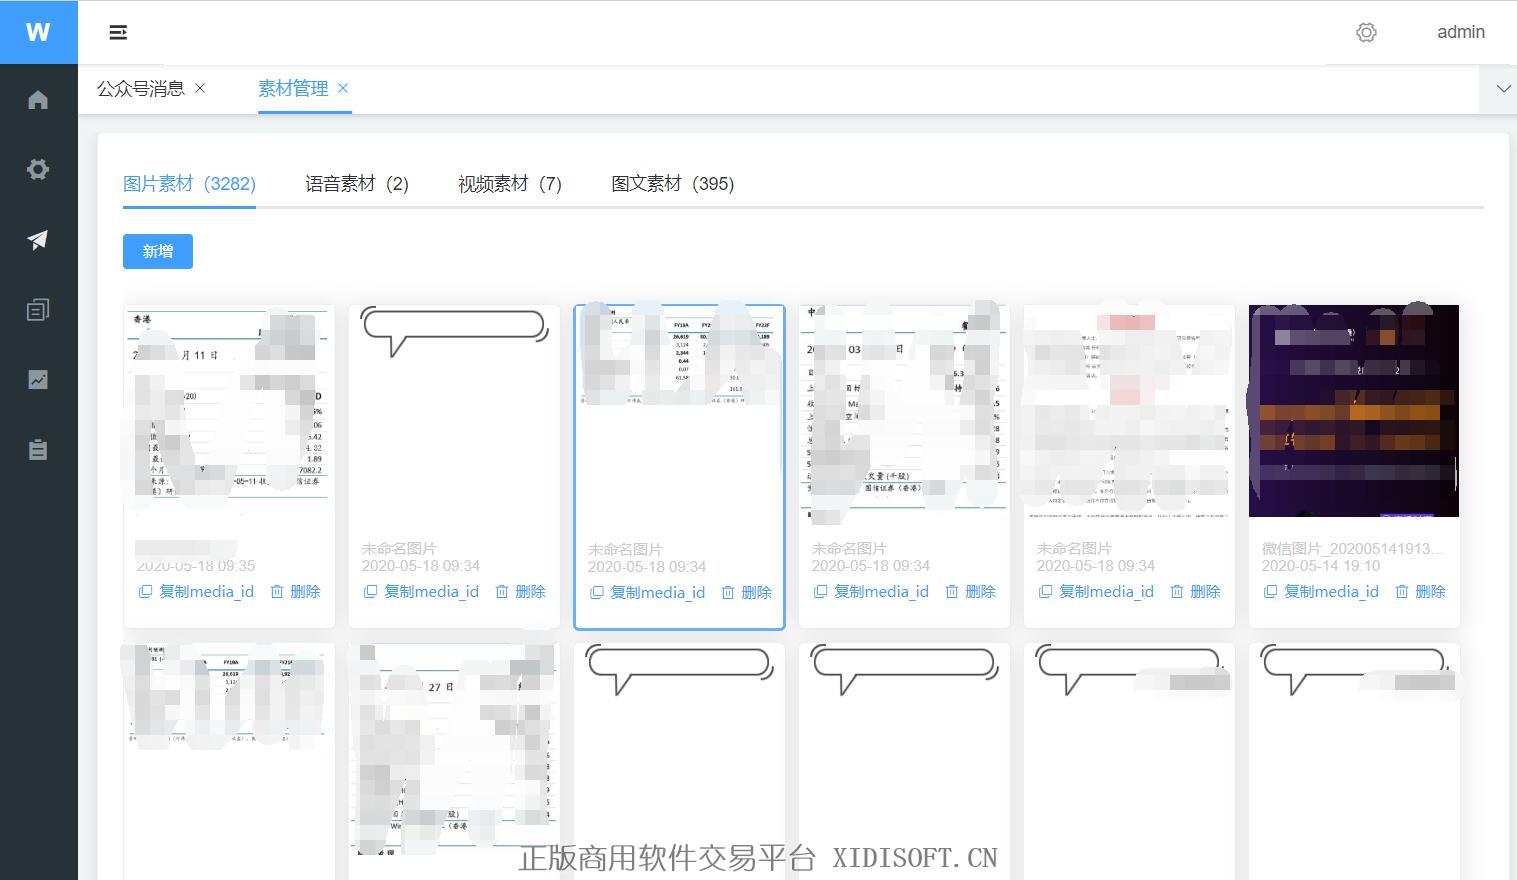1517x880 pixels.
Task: Open the second-row thumbnail dated 27 日
Action: (x=454, y=749)
